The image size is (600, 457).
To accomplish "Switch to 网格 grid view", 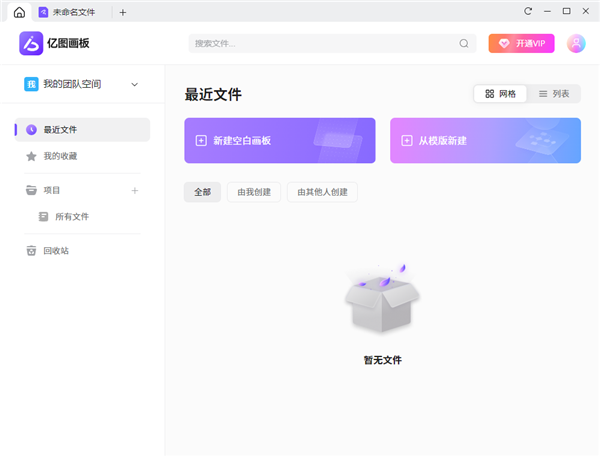I will 500,94.
